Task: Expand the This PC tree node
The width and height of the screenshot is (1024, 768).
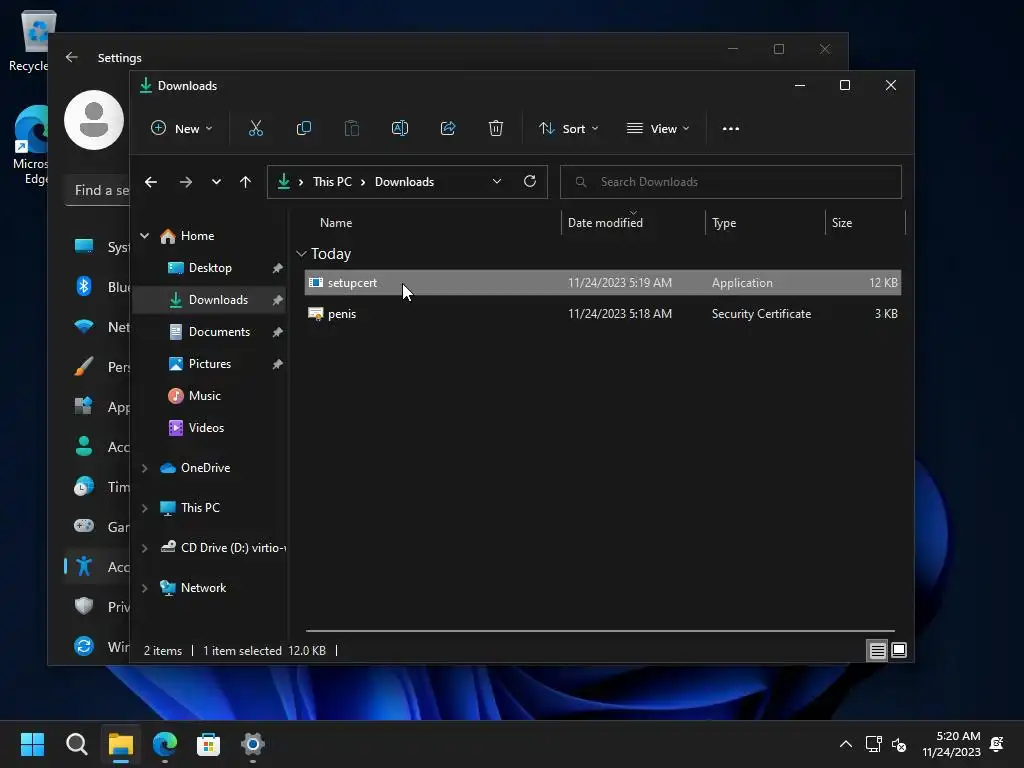Action: pos(144,508)
